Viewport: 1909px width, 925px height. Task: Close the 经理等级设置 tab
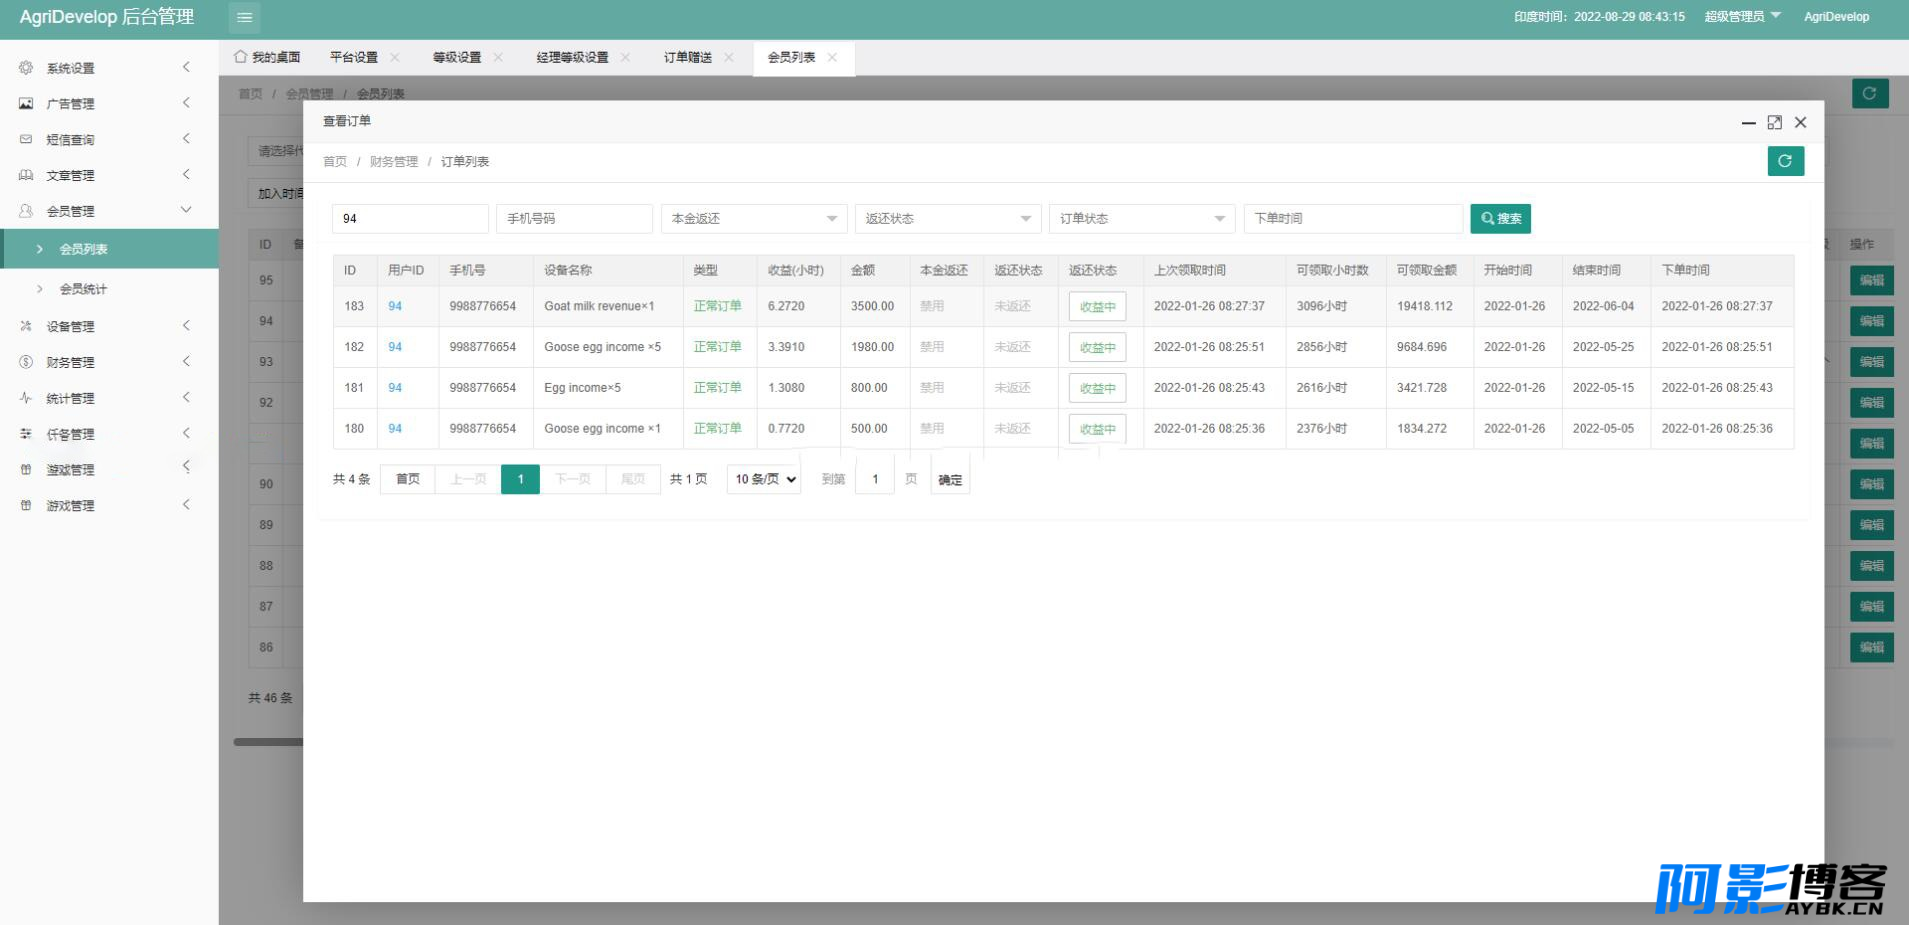tap(625, 57)
